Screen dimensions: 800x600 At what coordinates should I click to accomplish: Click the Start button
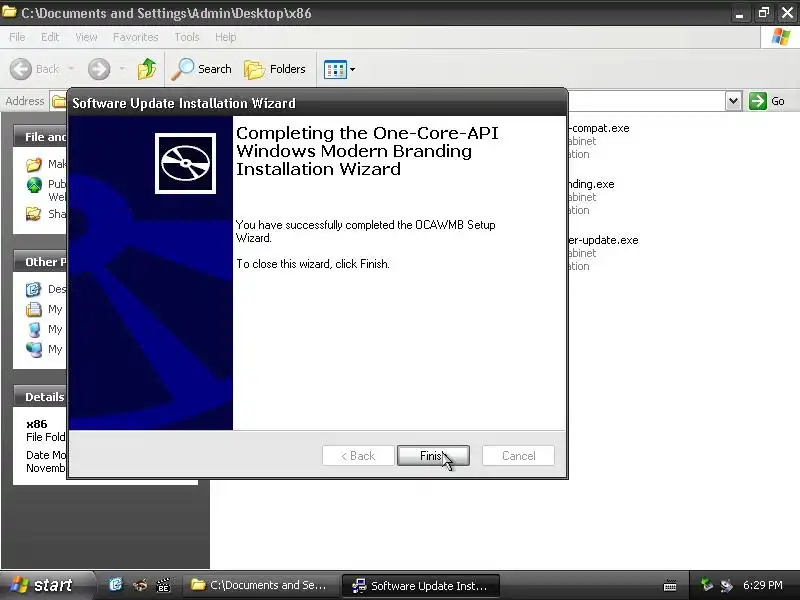click(47, 585)
